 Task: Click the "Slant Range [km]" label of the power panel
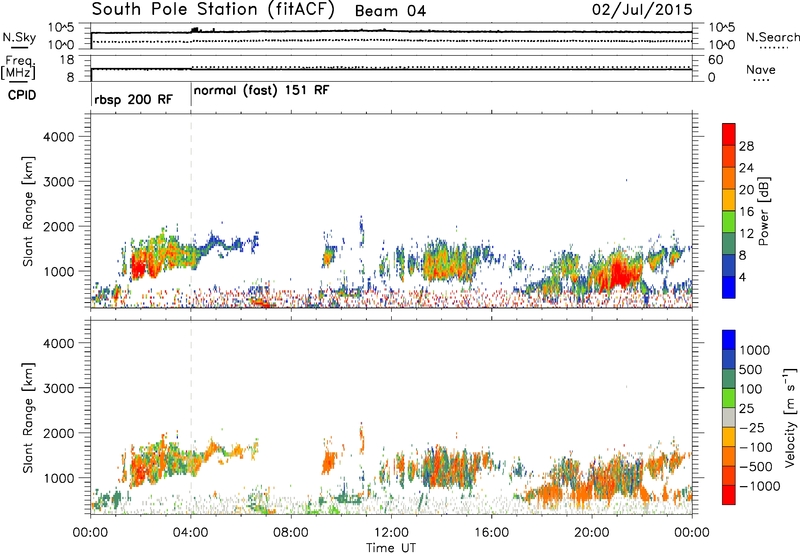(28, 211)
